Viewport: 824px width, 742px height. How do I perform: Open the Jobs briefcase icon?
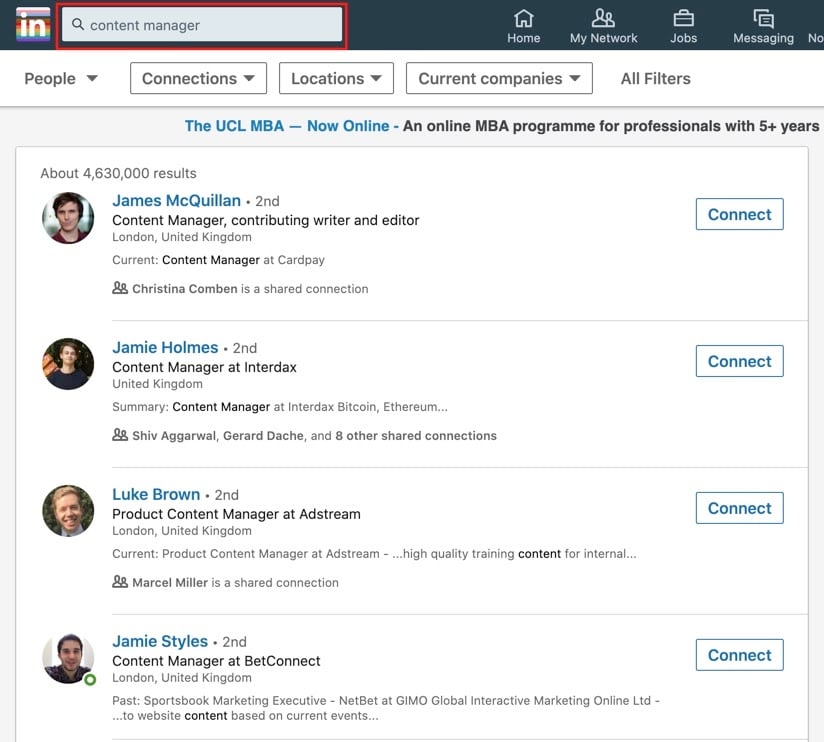[684, 19]
